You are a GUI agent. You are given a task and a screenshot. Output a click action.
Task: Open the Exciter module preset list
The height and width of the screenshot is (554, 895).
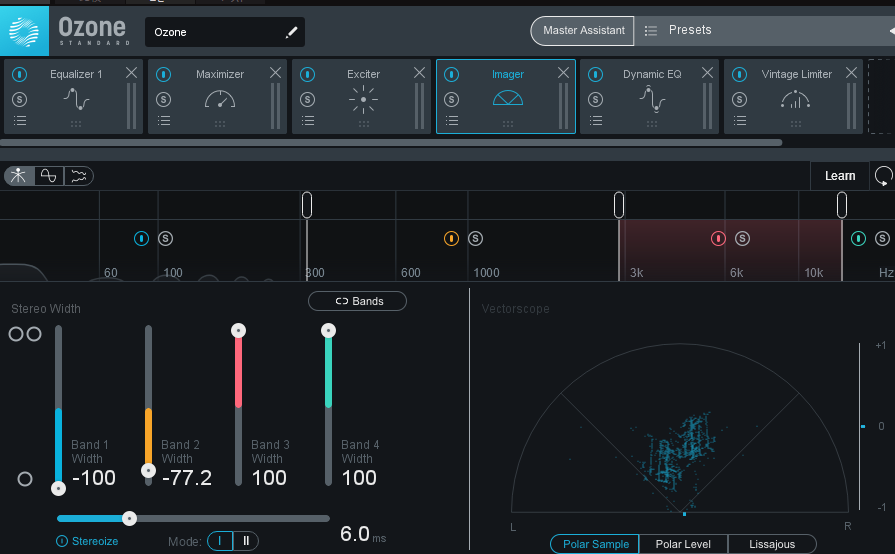tap(308, 121)
